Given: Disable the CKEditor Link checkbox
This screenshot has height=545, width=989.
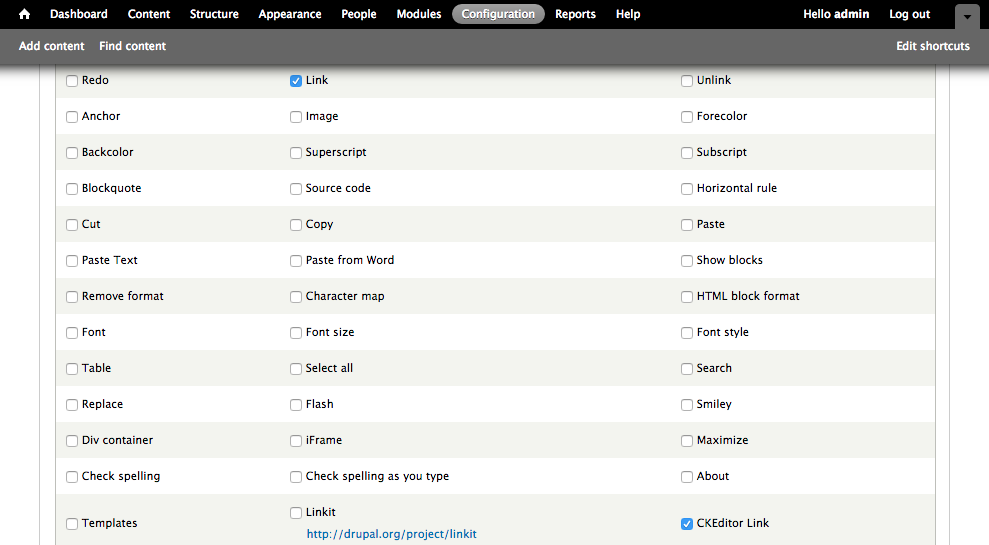Looking at the screenshot, I should click(687, 524).
